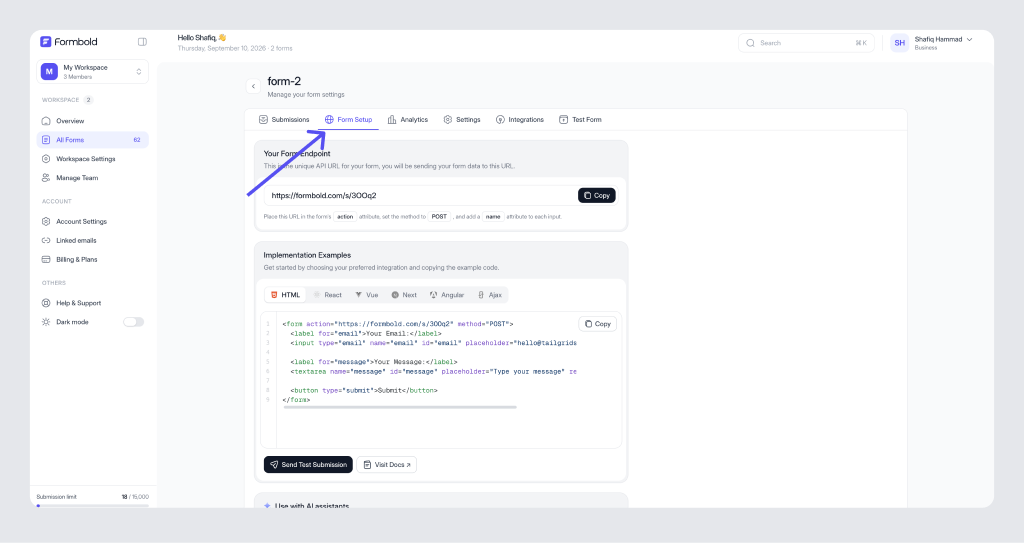This screenshot has height=543, width=1024.
Task: Open Help & Support
Action: [x=93, y=303]
